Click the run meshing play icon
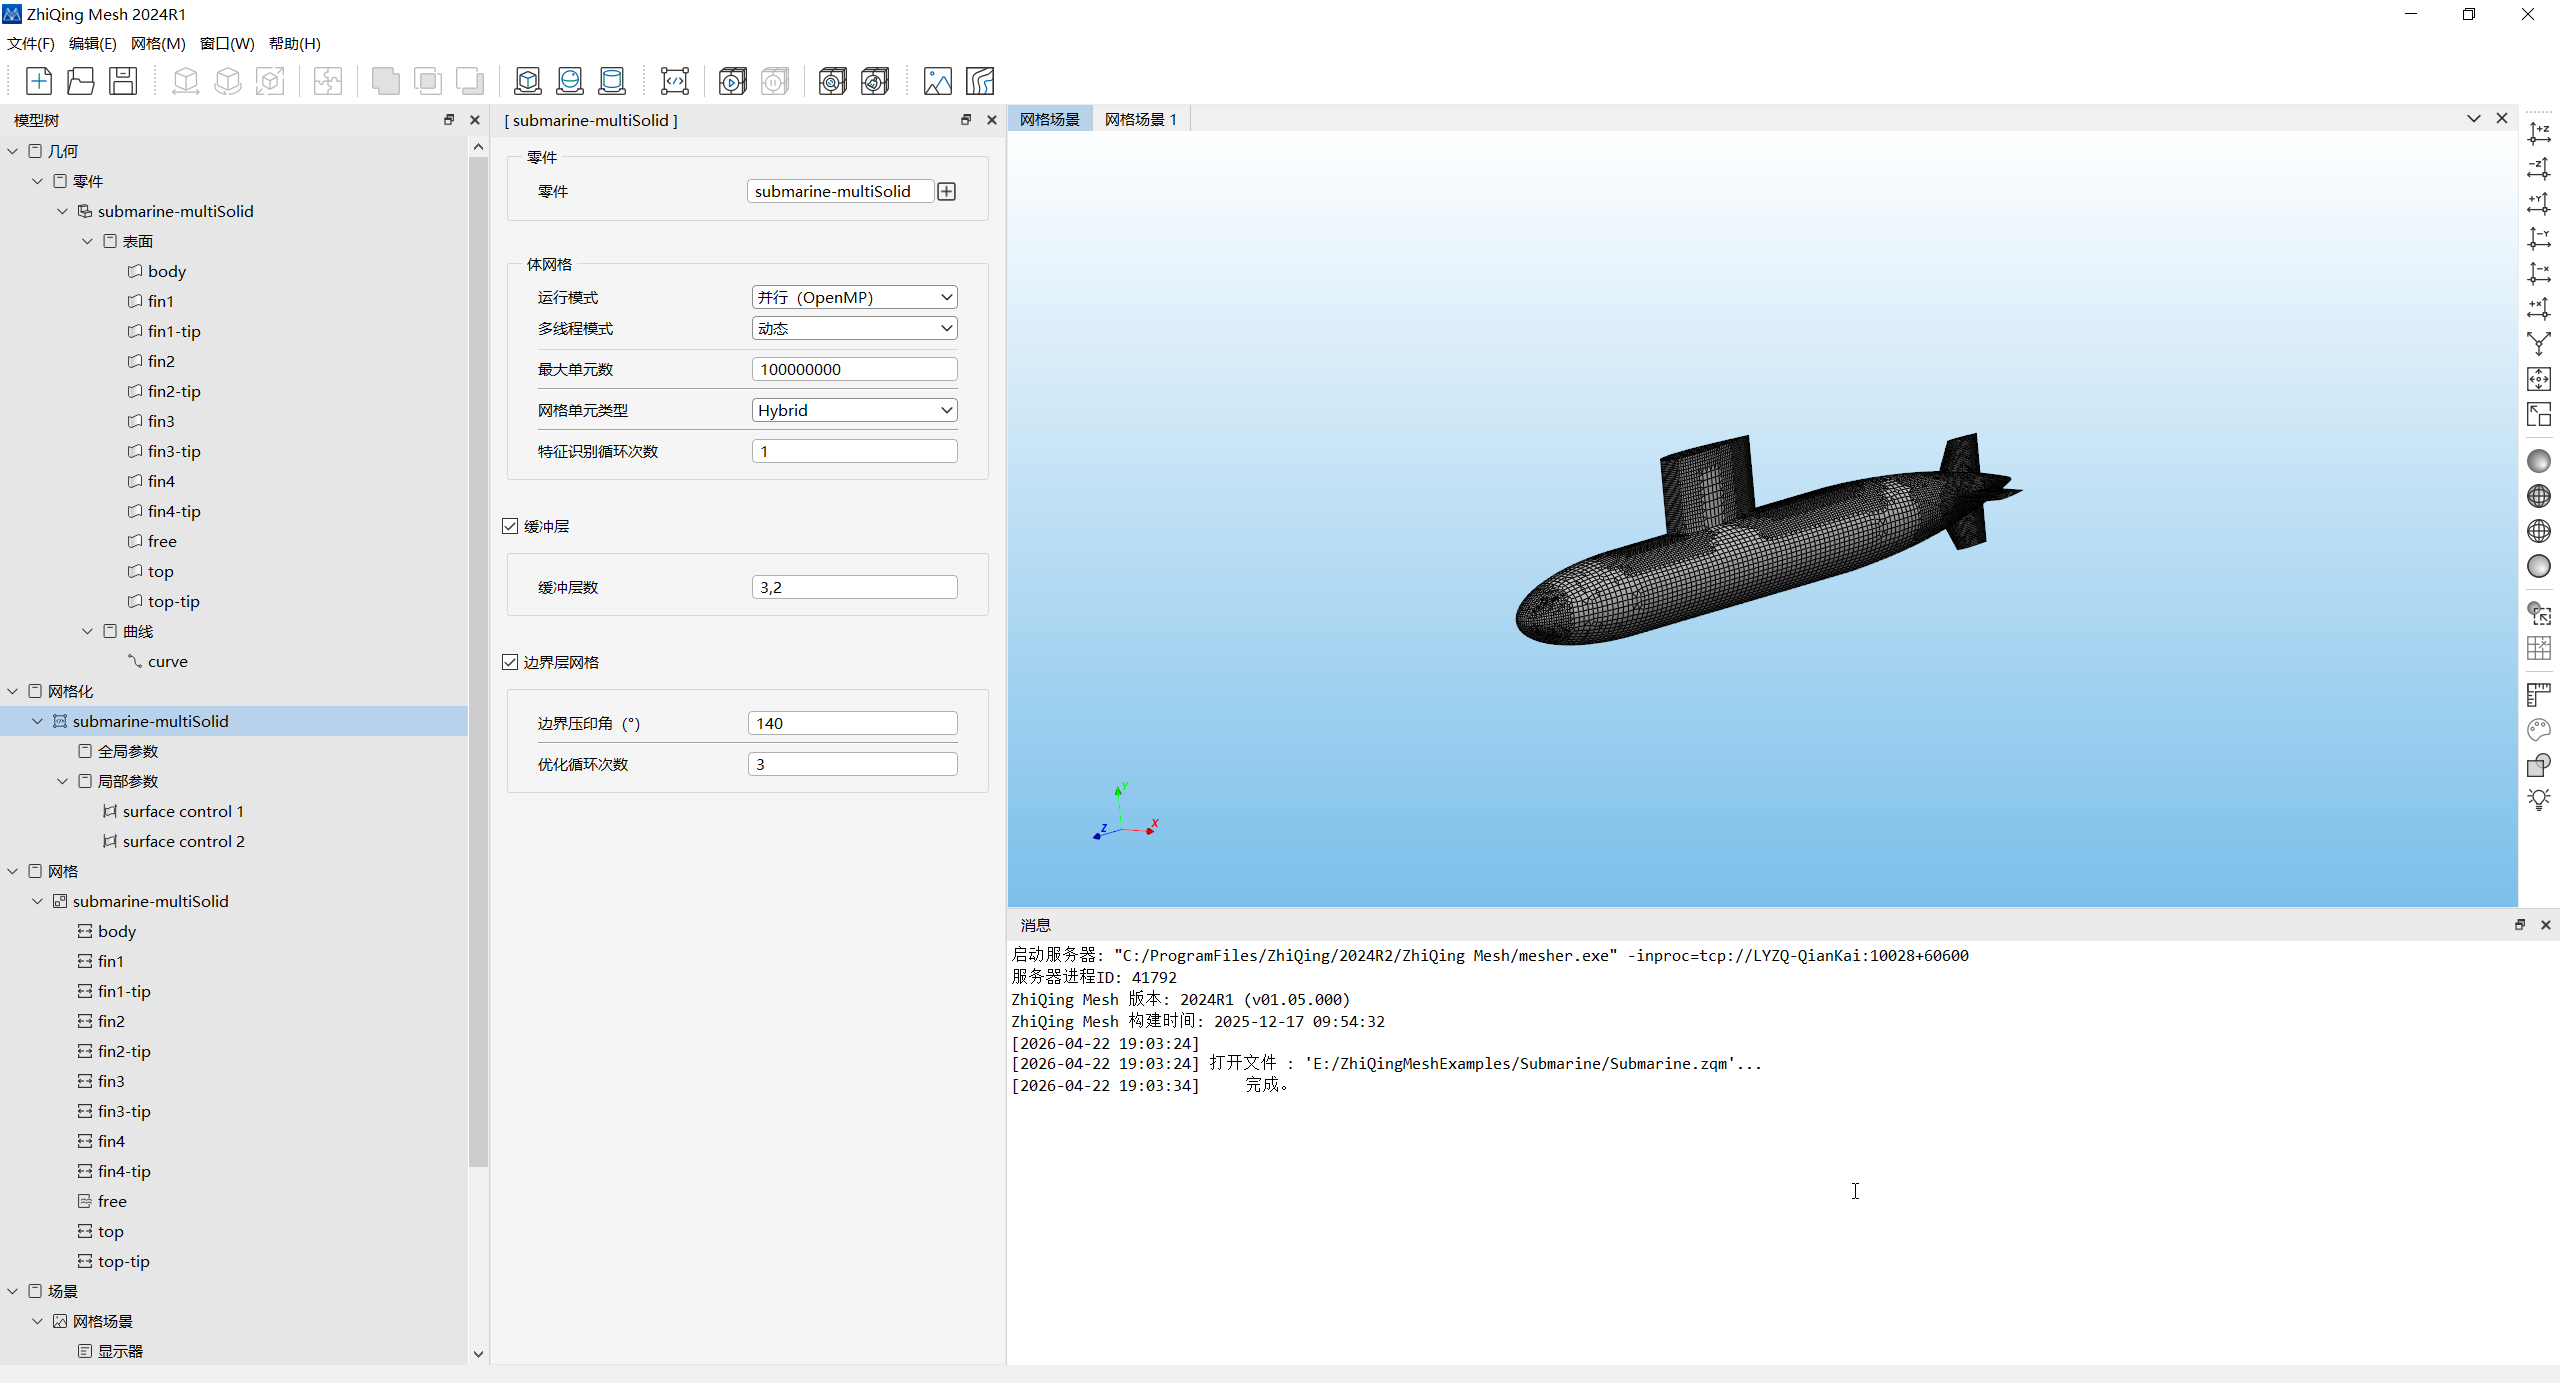Screen dimensions: 2560x1383 tap(733, 81)
